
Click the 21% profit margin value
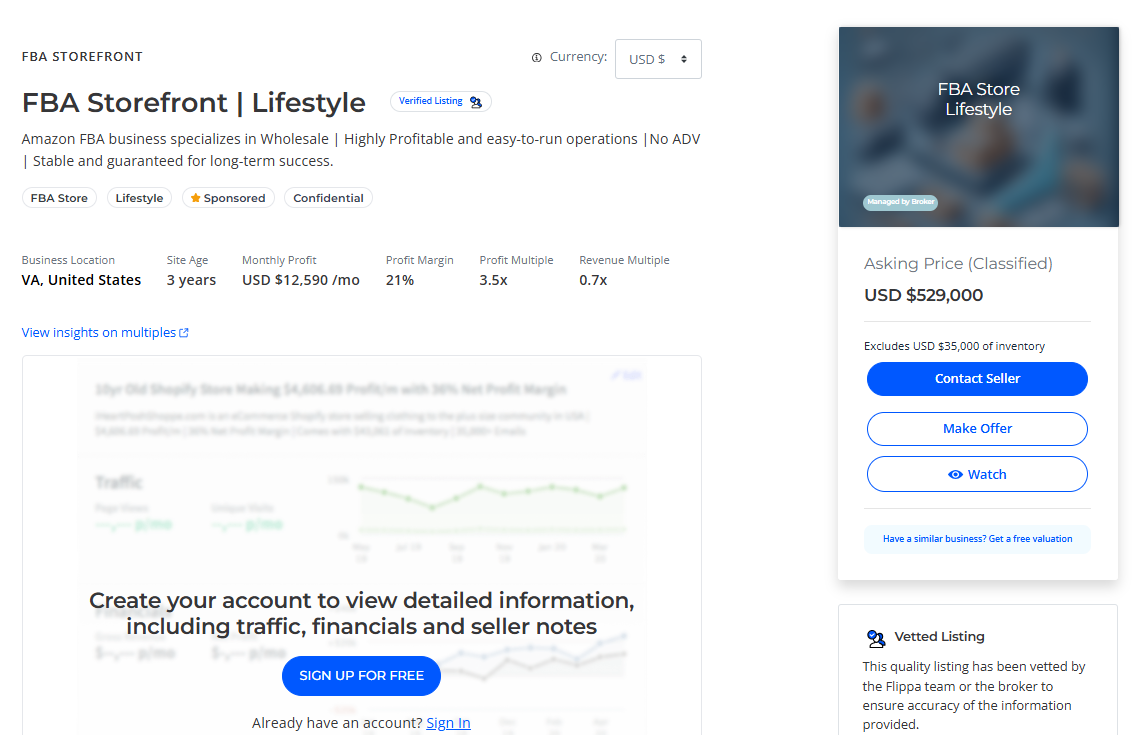coord(400,280)
